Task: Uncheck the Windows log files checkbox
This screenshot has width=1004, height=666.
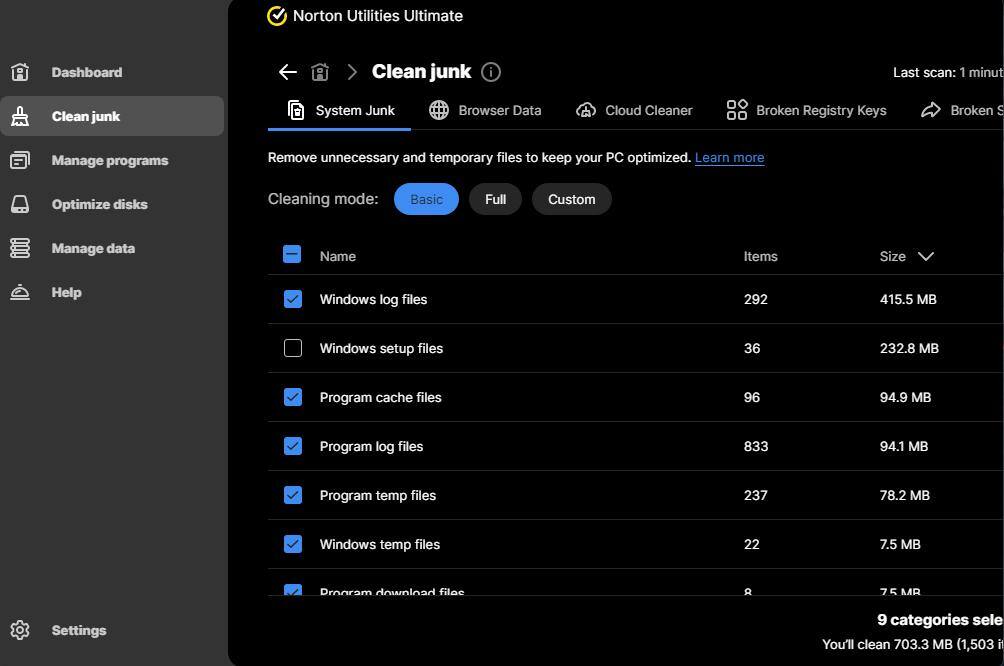Action: 293,299
